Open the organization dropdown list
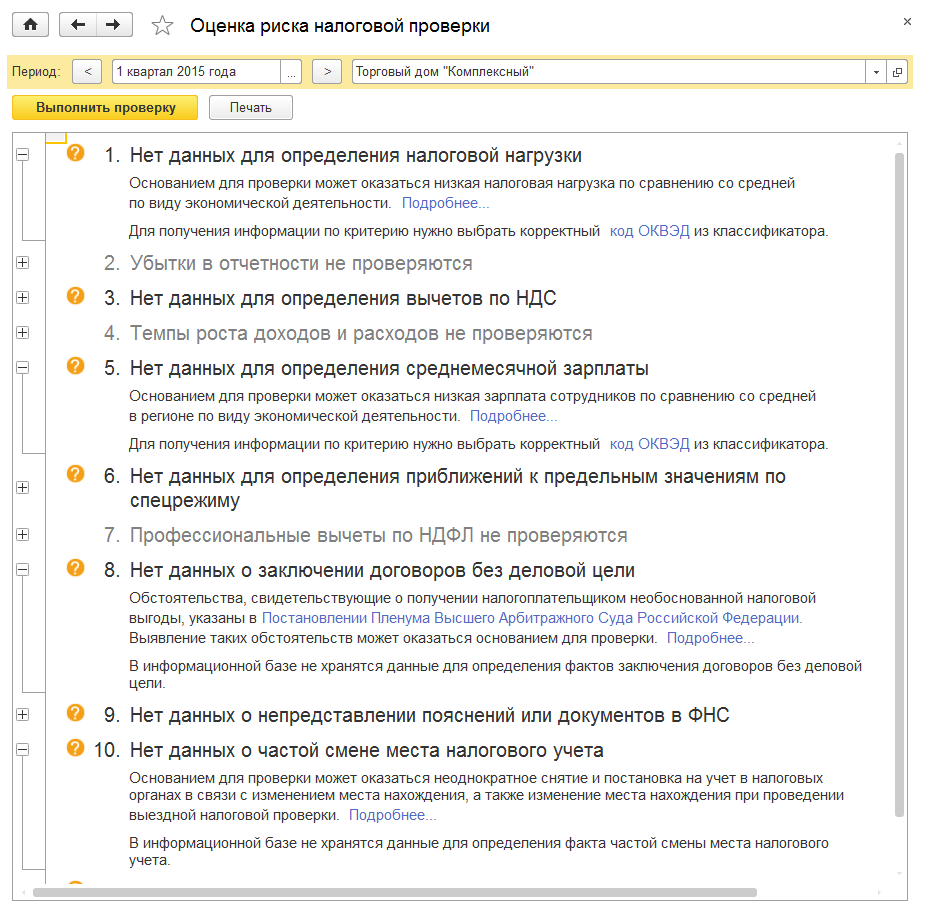The width and height of the screenshot is (925, 913). pyautogui.click(x=876, y=72)
